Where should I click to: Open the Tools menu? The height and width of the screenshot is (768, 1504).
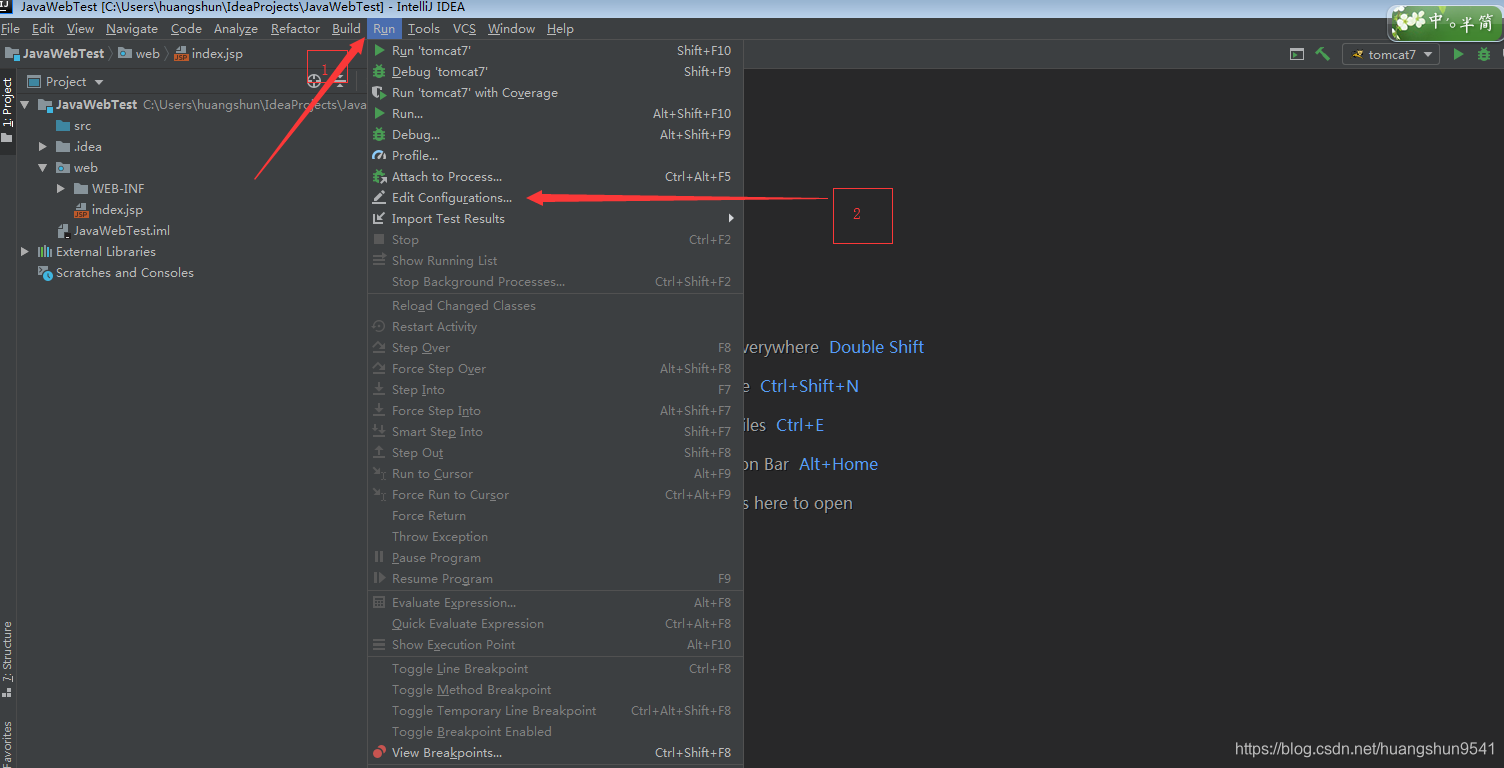(x=424, y=28)
